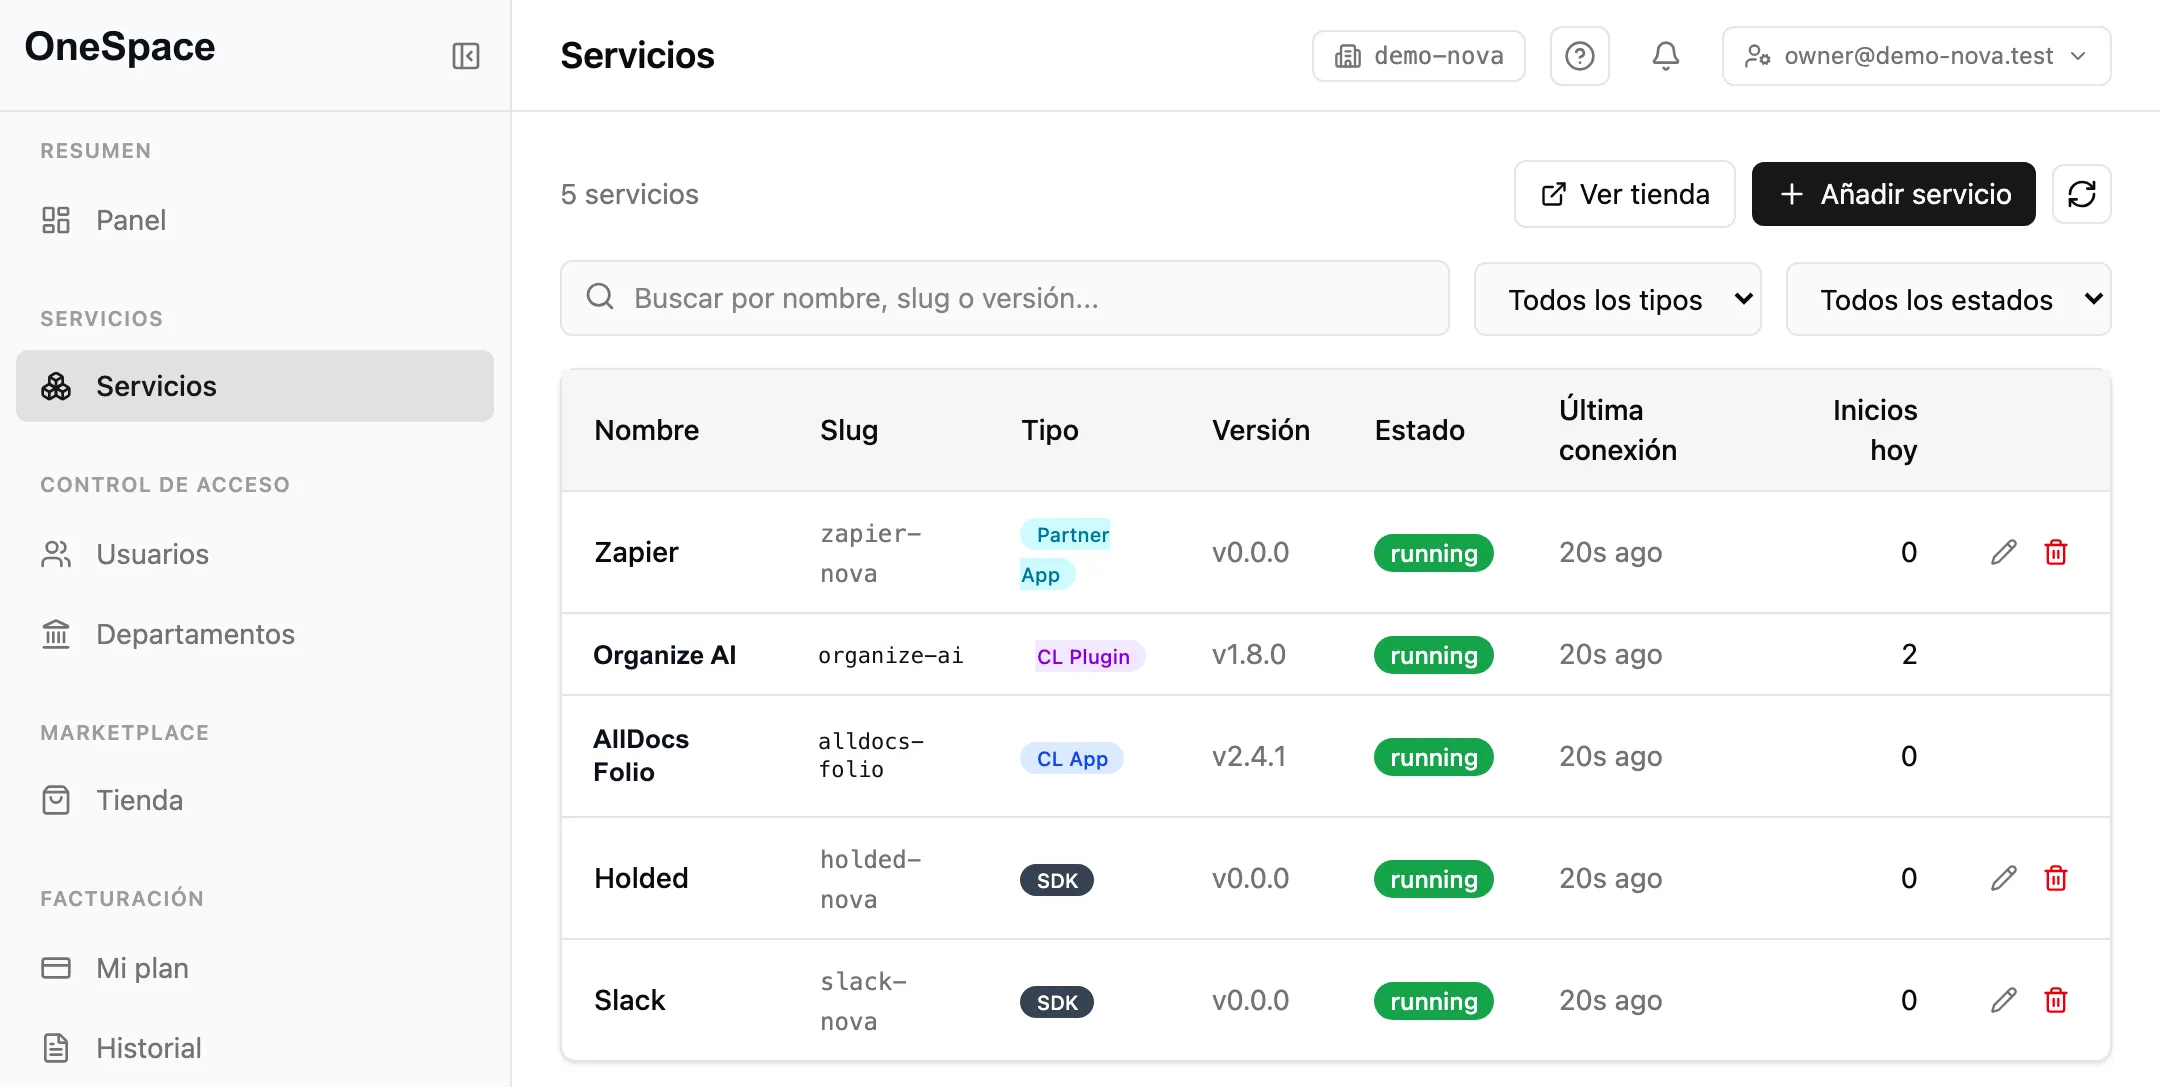2160x1087 pixels.
Task: Expand the owner@demo-nova.test account menu
Action: point(1916,56)
